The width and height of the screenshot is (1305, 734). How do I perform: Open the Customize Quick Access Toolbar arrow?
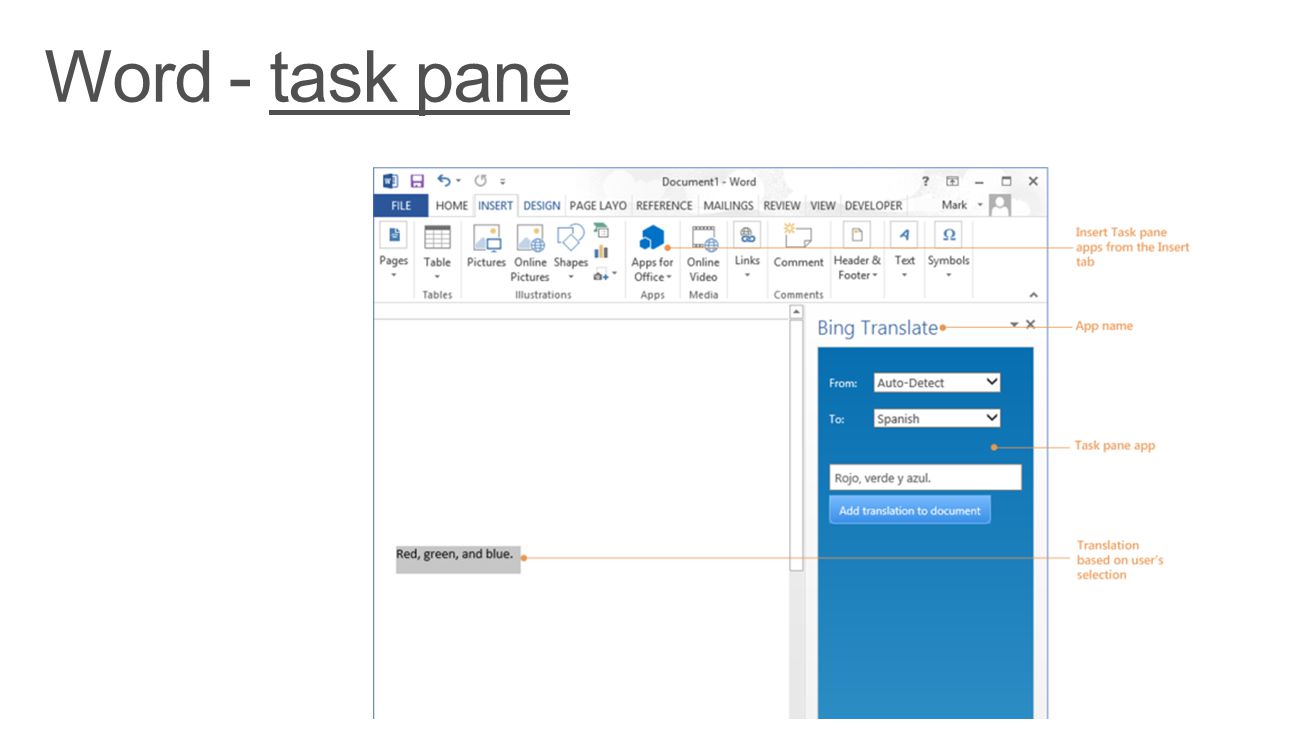tap(502, 182)
